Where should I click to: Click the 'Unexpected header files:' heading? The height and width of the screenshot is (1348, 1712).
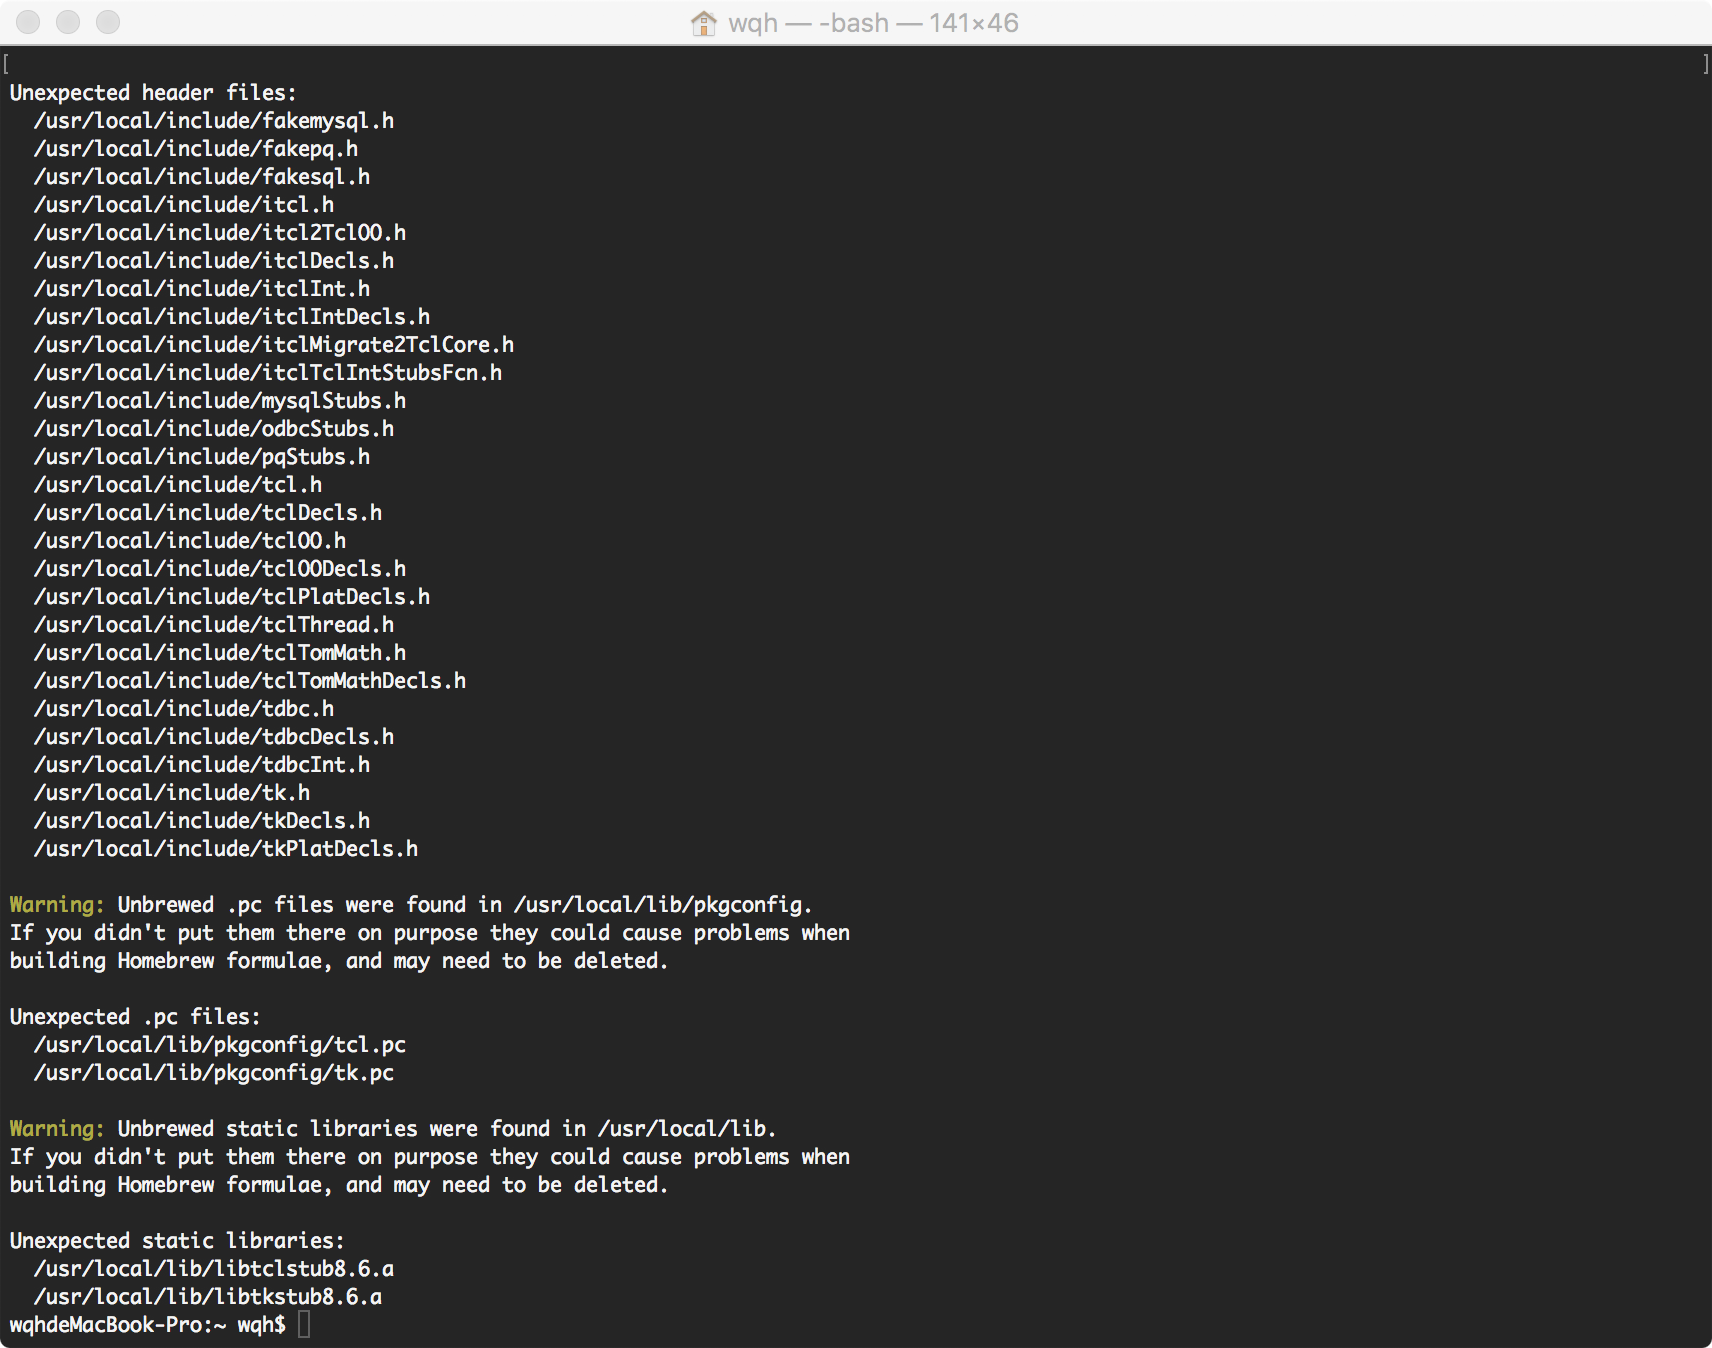coord(153,93)
